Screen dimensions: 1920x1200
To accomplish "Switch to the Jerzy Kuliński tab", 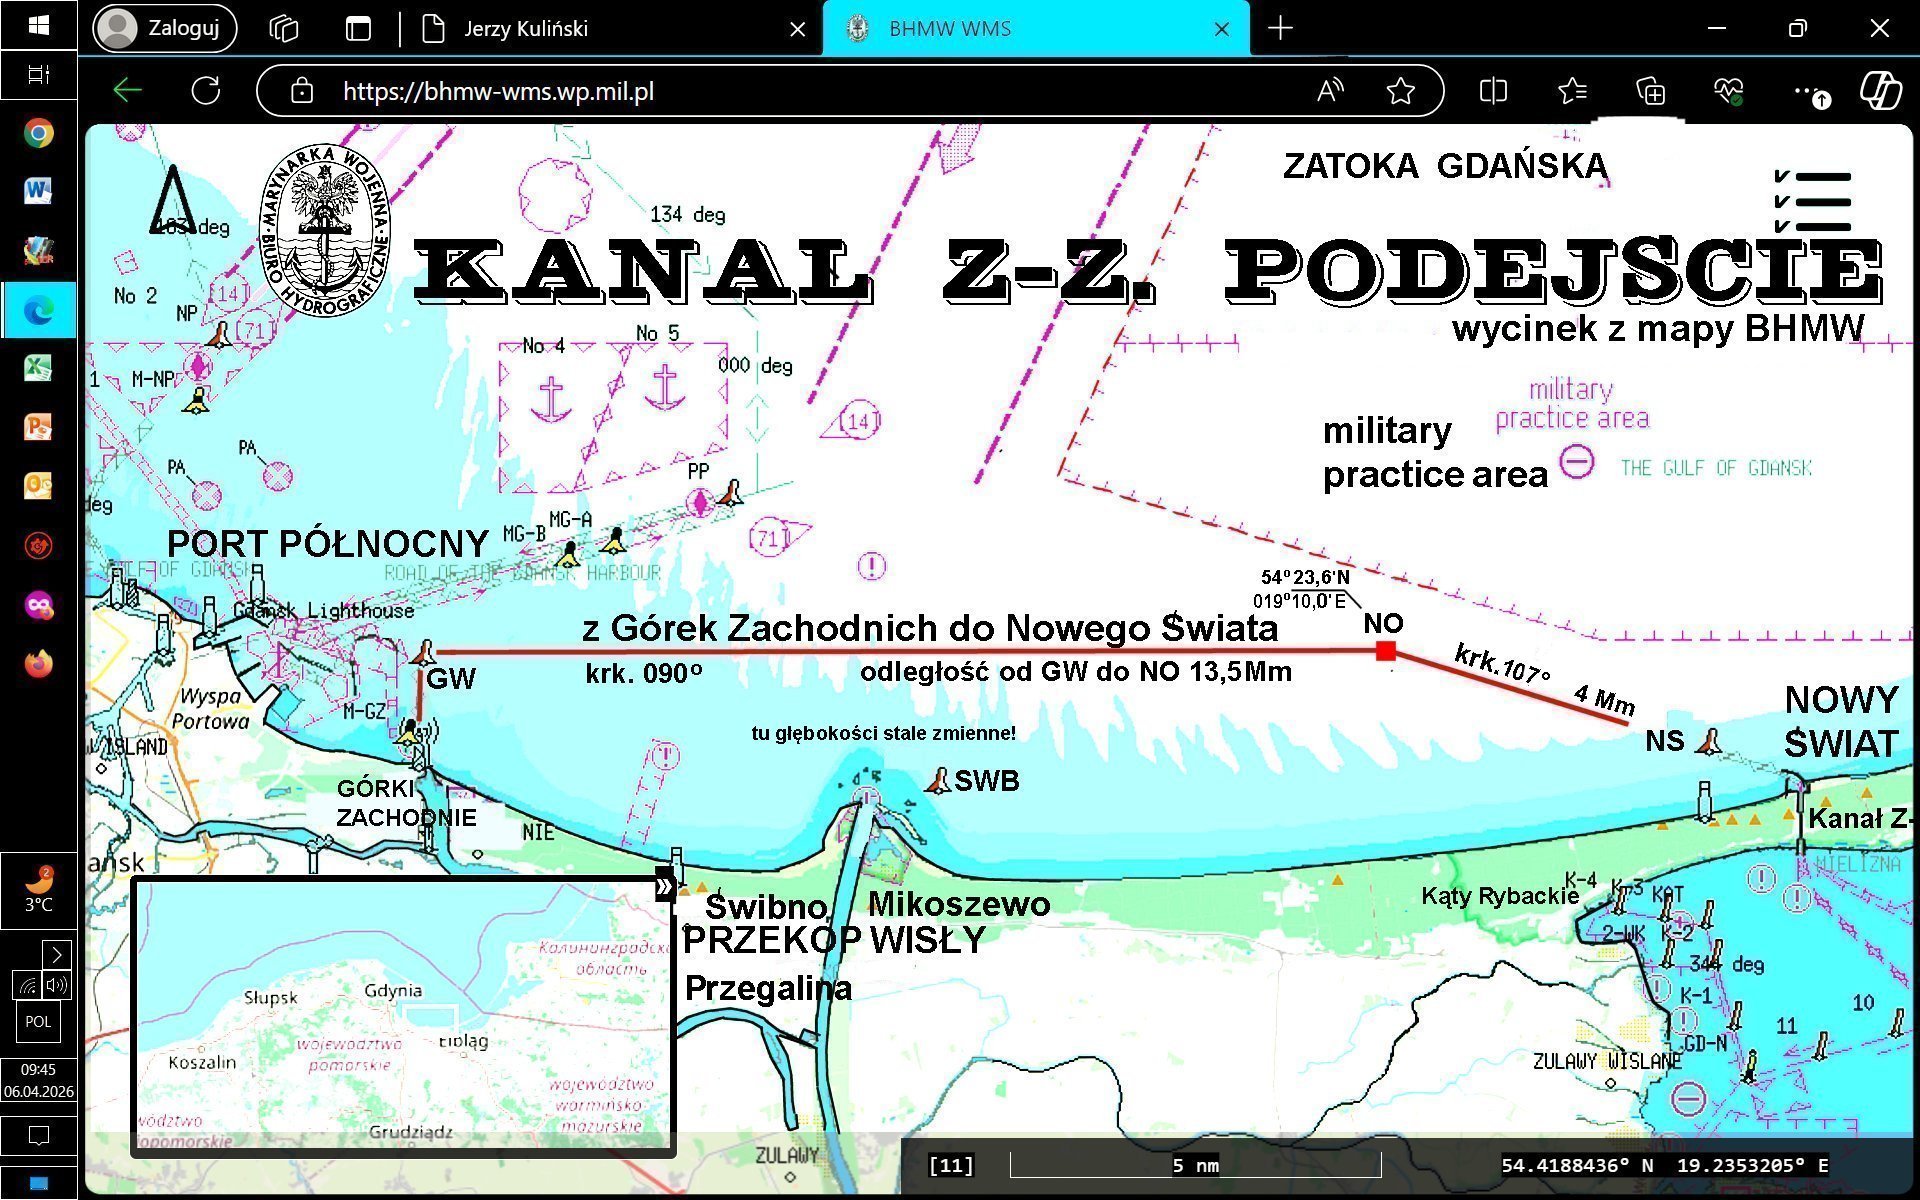I will pos(526,29).
